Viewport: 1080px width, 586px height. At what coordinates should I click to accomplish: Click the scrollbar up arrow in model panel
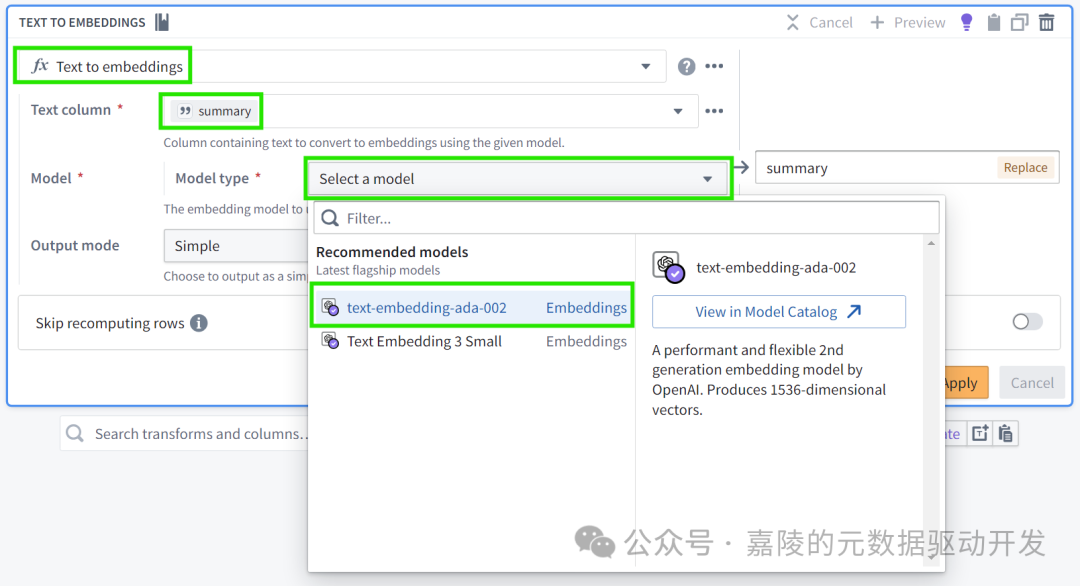[x=931, y=243]
